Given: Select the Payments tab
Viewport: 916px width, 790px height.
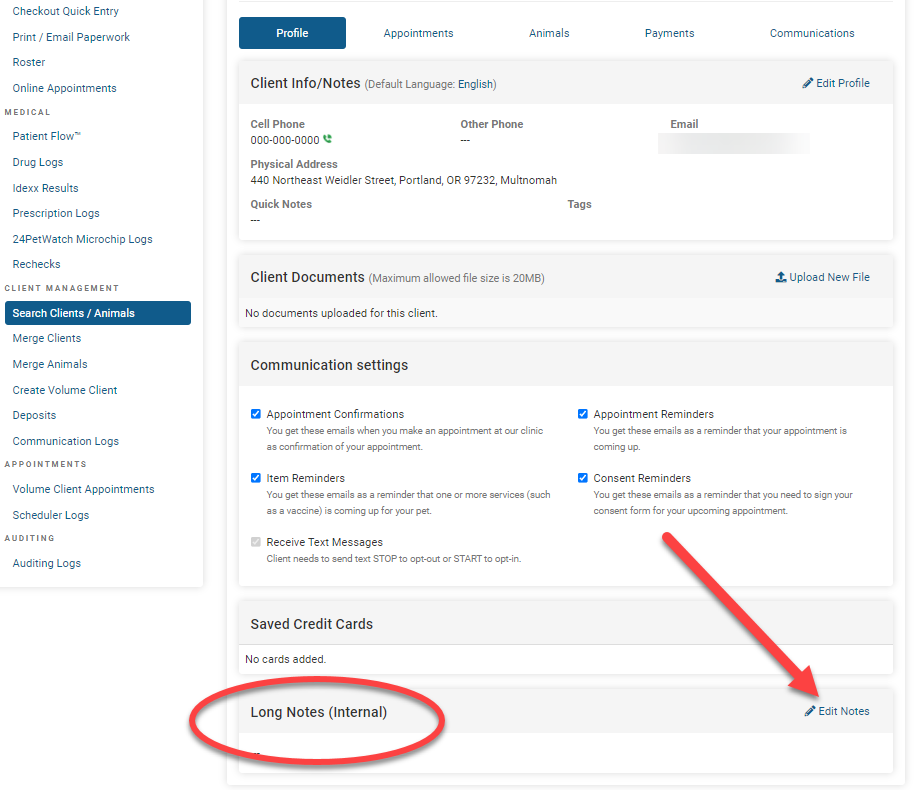Looking at the screenshot, I should tap(669, 33).
